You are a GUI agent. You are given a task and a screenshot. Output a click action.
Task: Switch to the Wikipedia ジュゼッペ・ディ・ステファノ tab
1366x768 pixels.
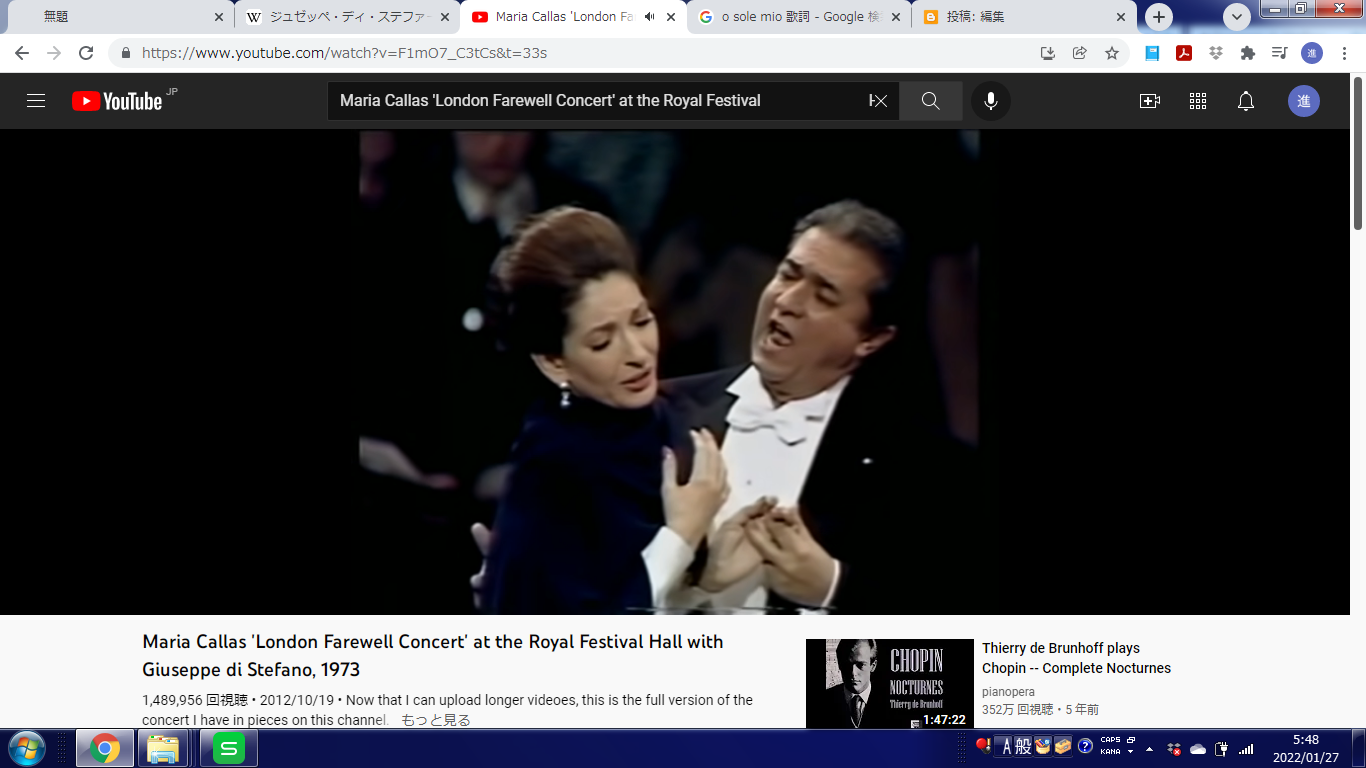(x=348, y=17)
